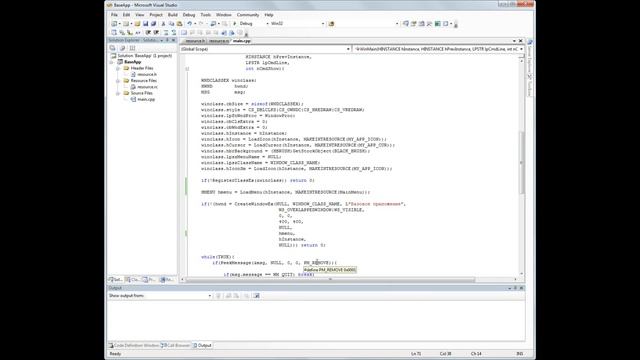Viewport: 640px width, 360px height.
Task: Click Solution Explorer View Class Diagram icon
Action: tap(132, 48)
